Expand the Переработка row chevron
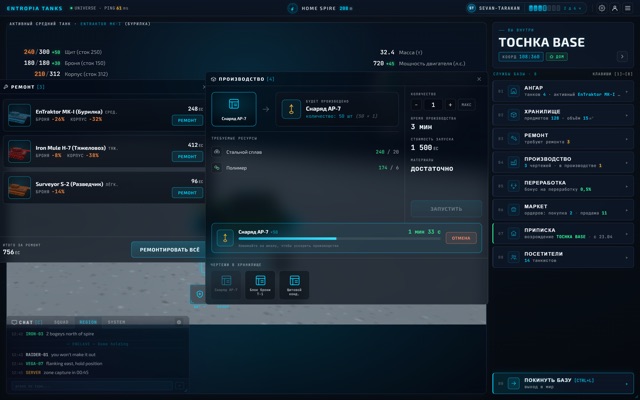 pos(627,186)
